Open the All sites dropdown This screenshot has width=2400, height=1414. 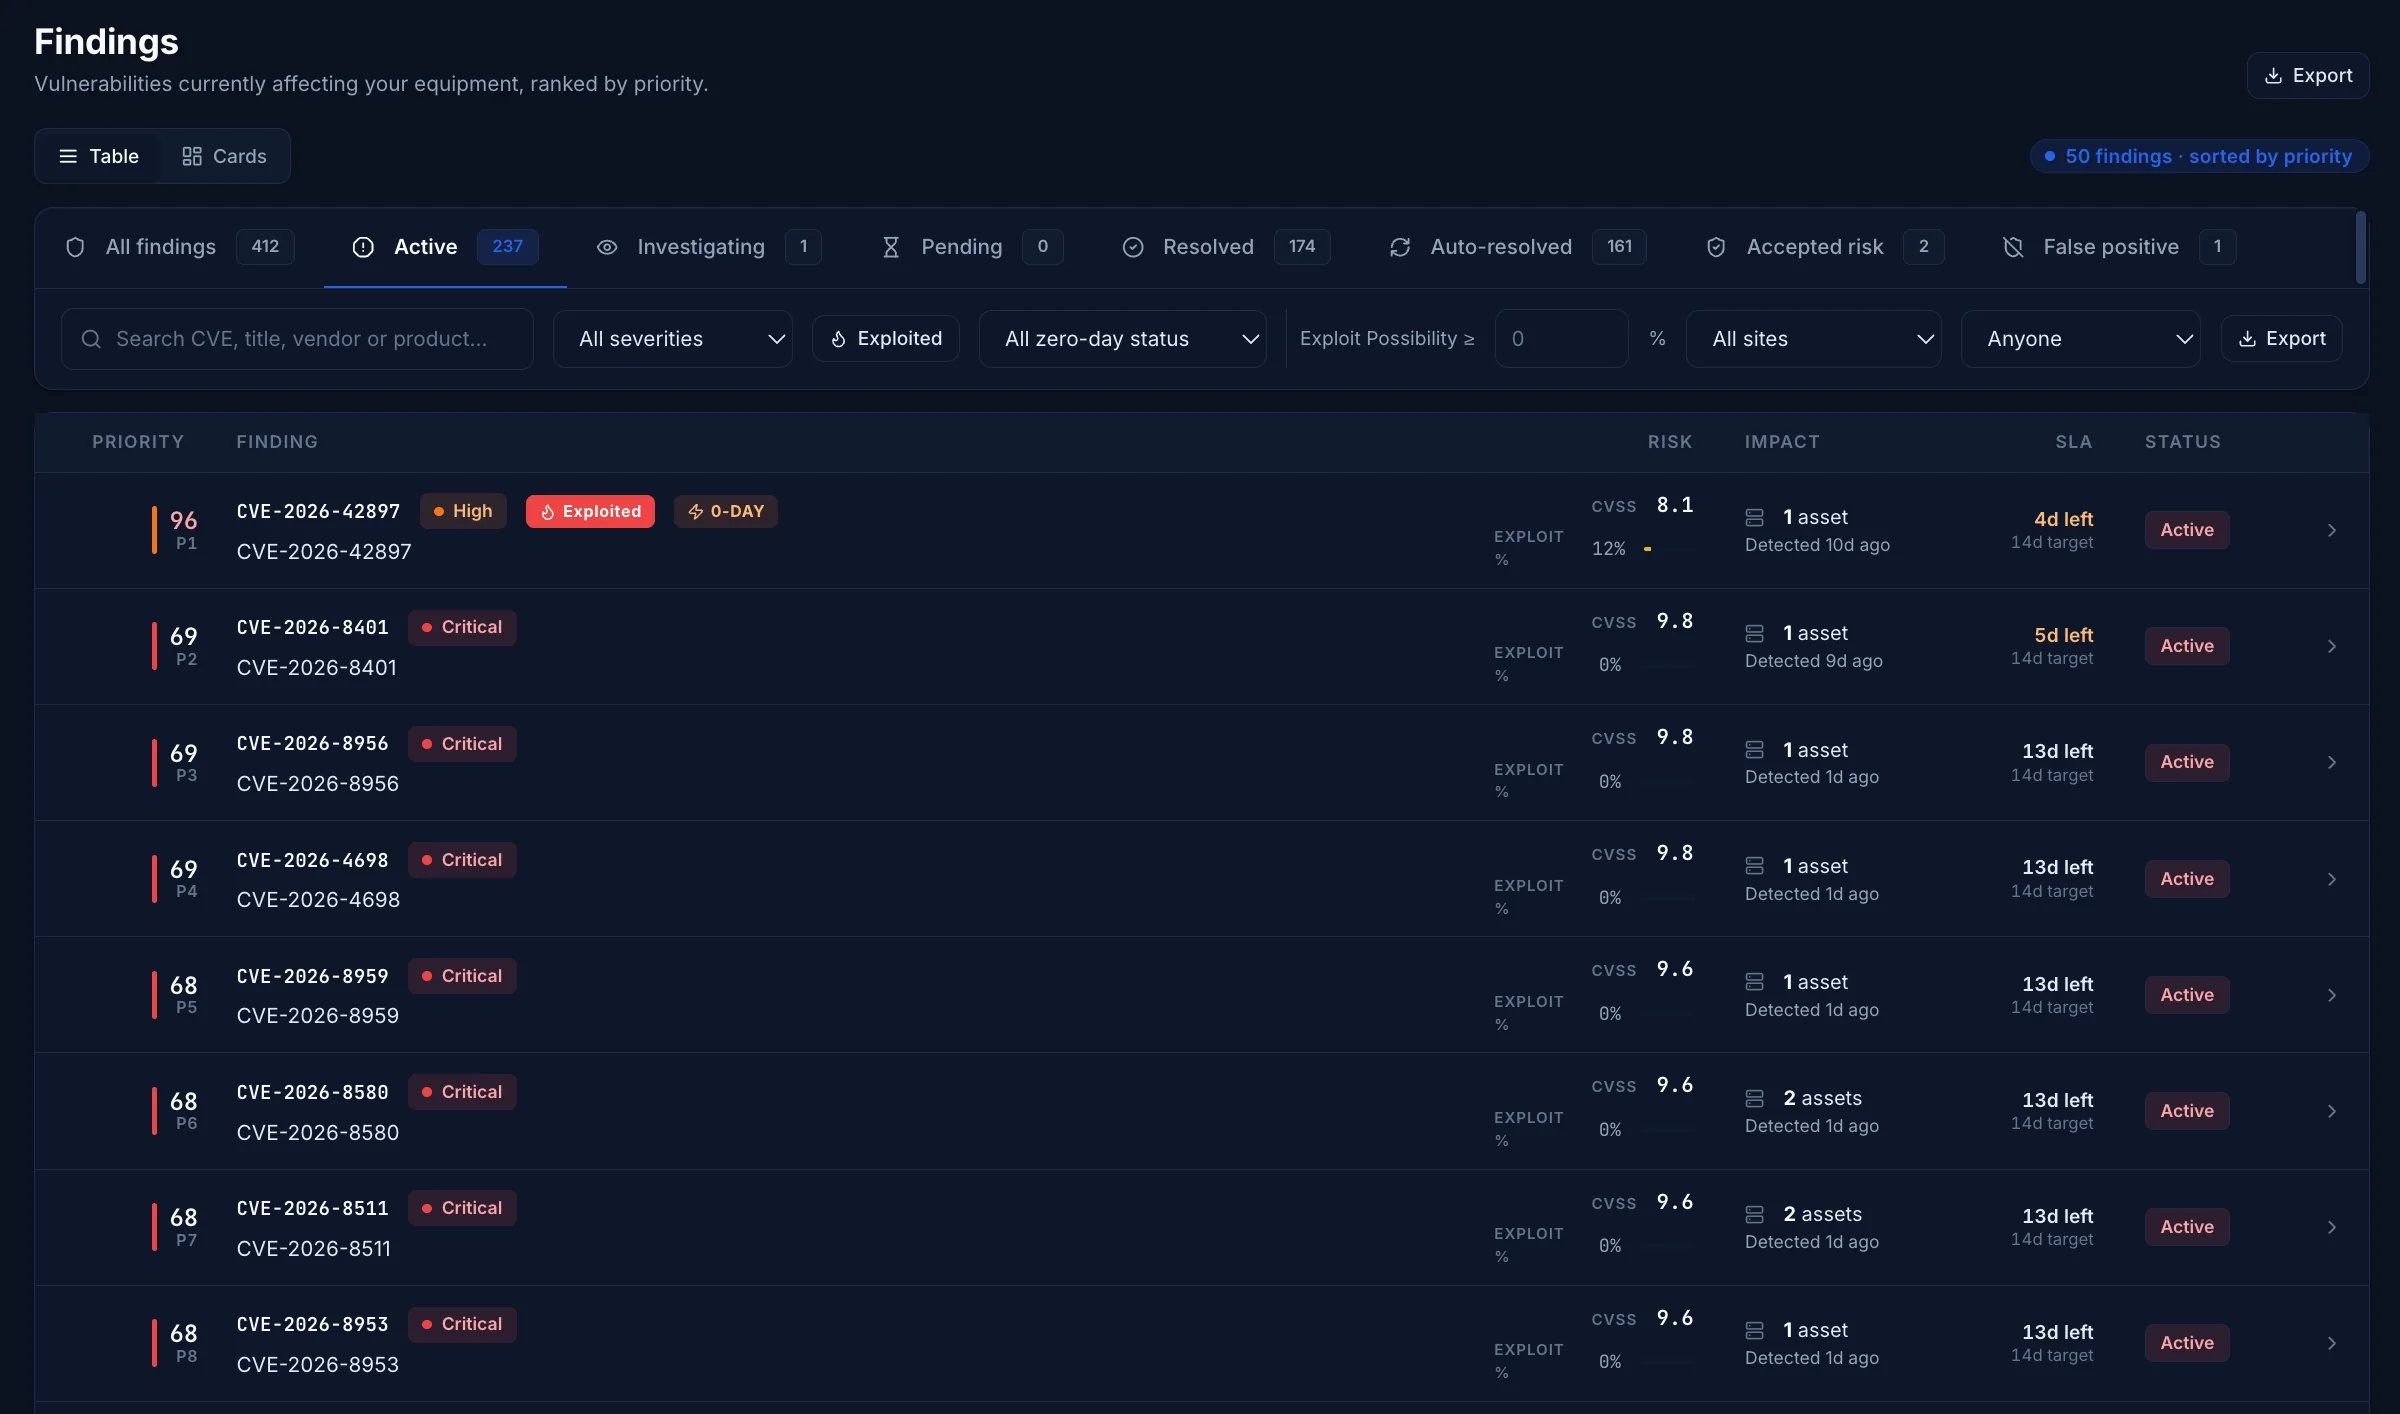click(x=1814, y=339)
